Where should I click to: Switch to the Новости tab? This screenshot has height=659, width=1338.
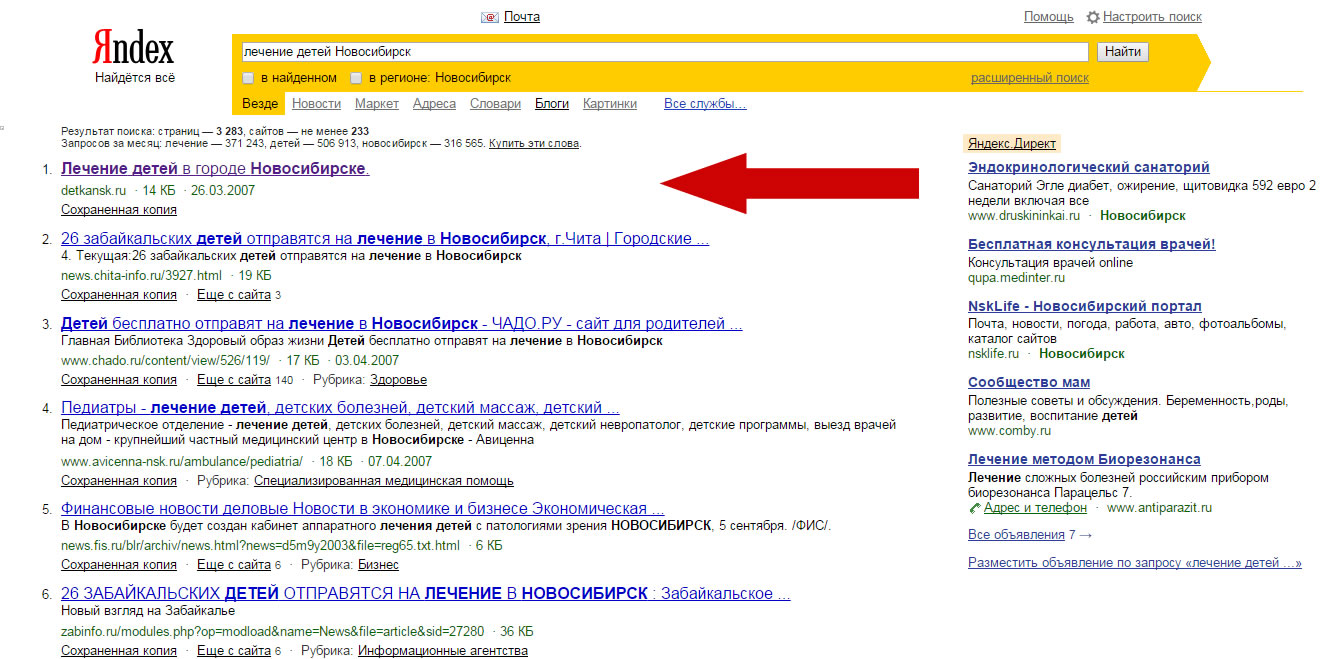click(316, 104)
